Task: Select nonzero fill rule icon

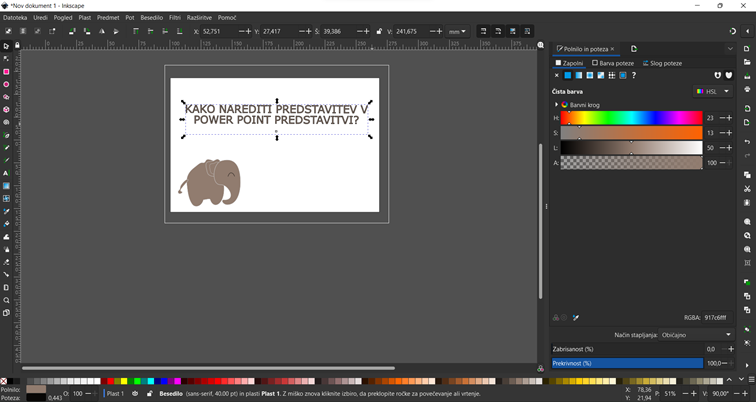Action: [729, 75]
